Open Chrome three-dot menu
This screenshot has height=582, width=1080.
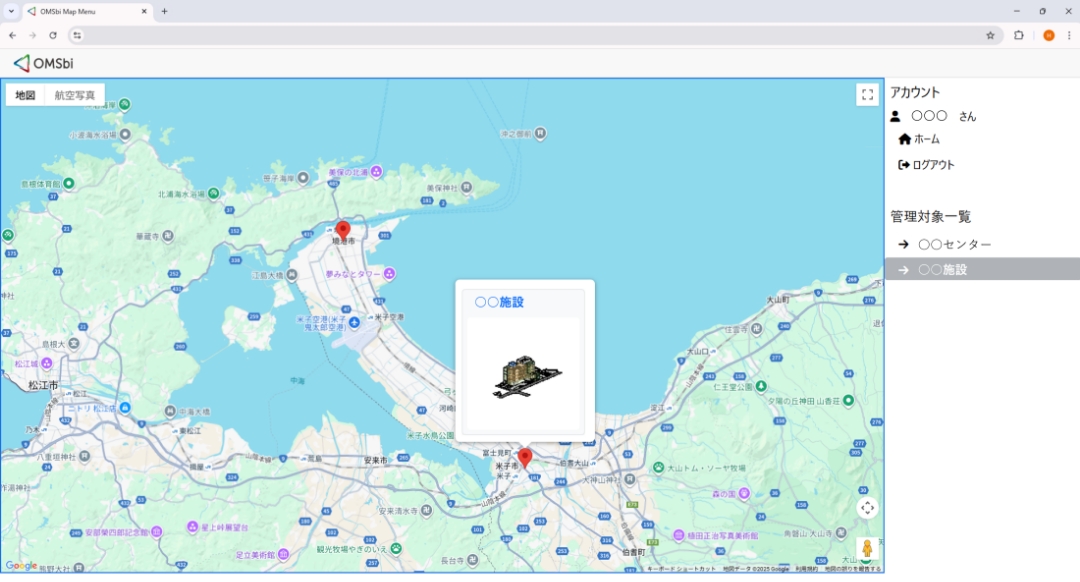pos(1068,35)
